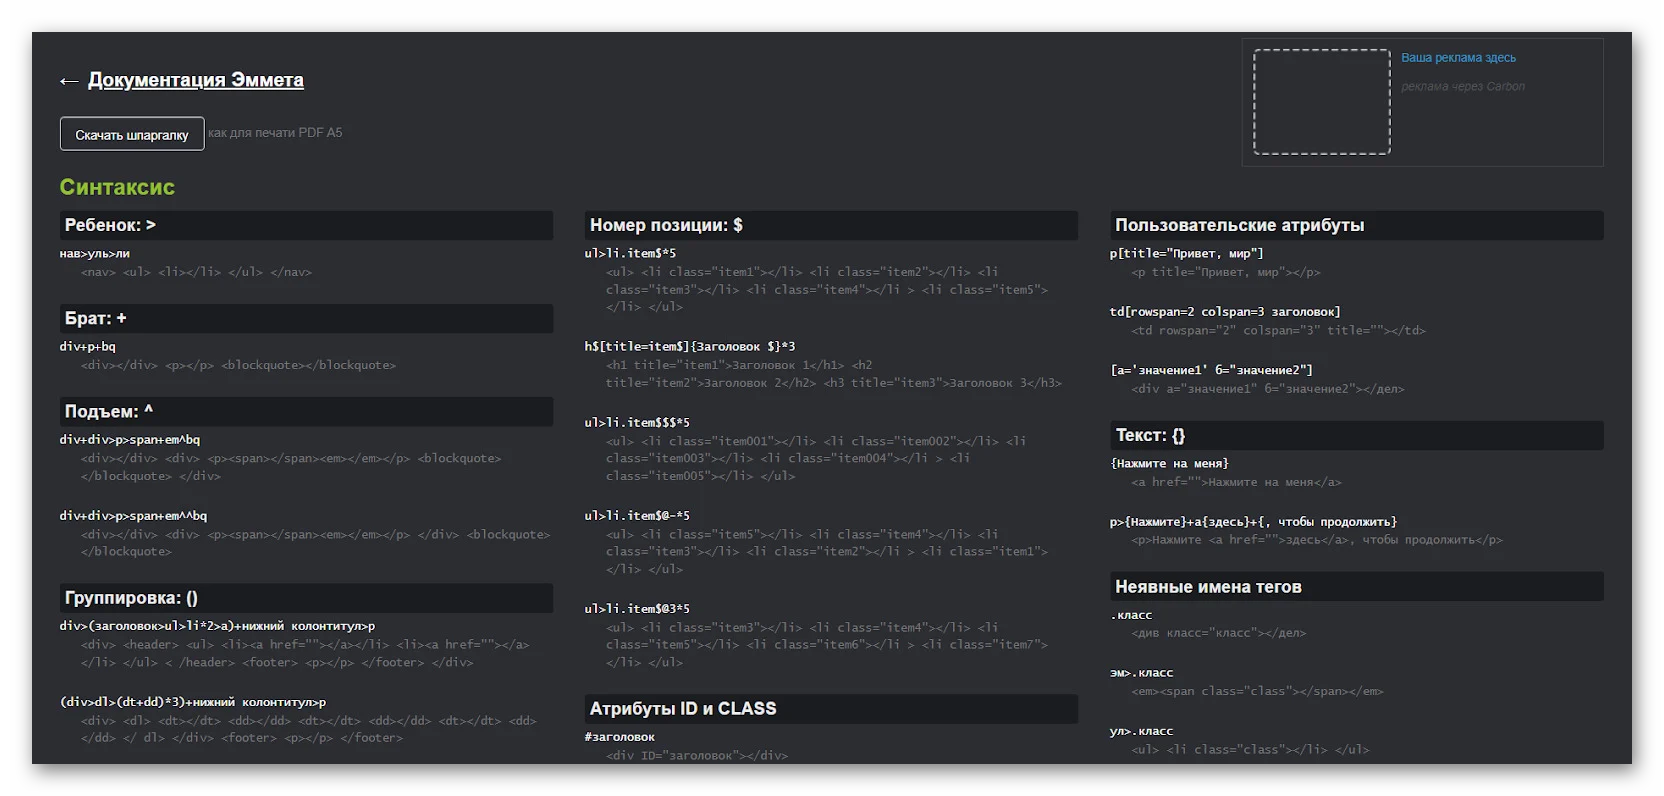Select the эм>.класс abbreviation
This screenshot has height=796, width=1664.
click(x=1141, y=673)
